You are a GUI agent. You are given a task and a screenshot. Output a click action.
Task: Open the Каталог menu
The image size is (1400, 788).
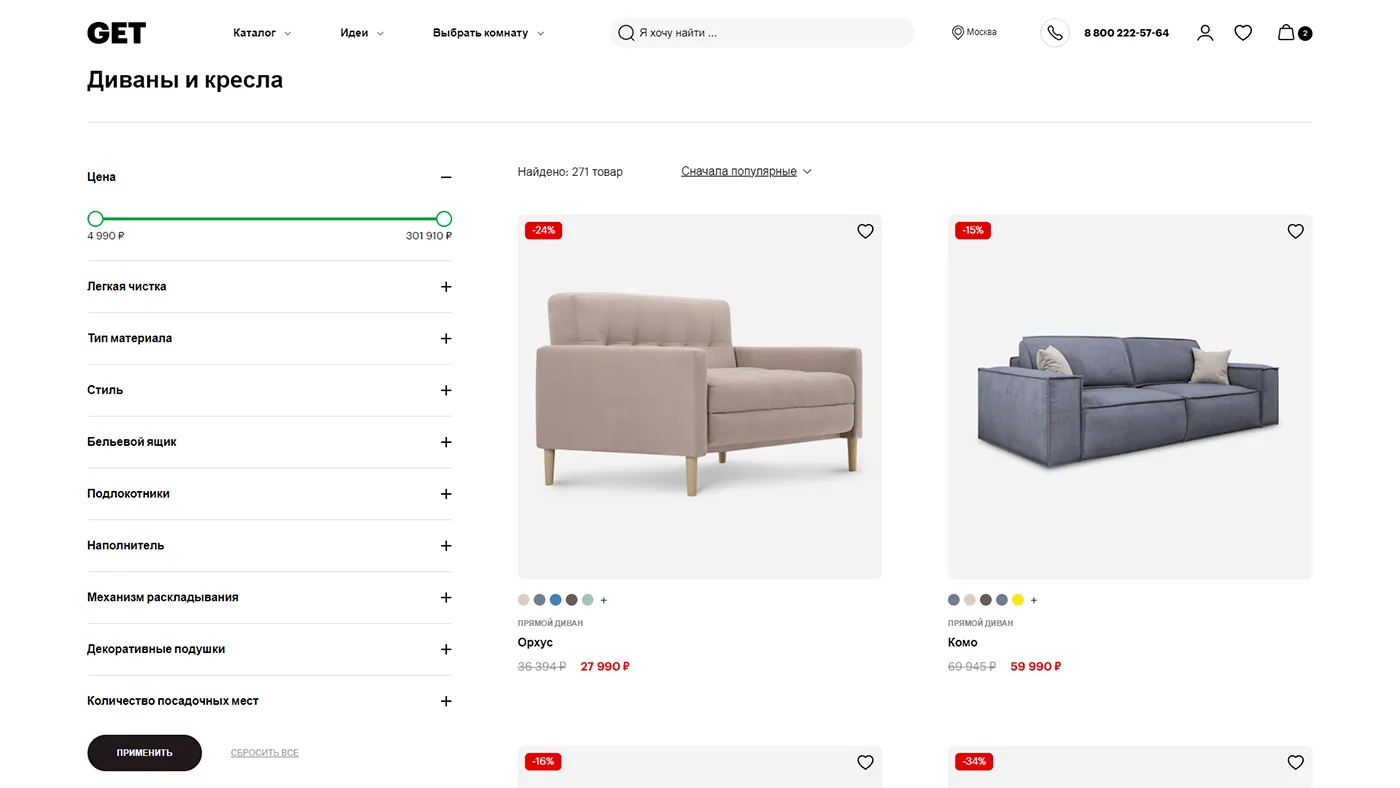pos(262,33)
